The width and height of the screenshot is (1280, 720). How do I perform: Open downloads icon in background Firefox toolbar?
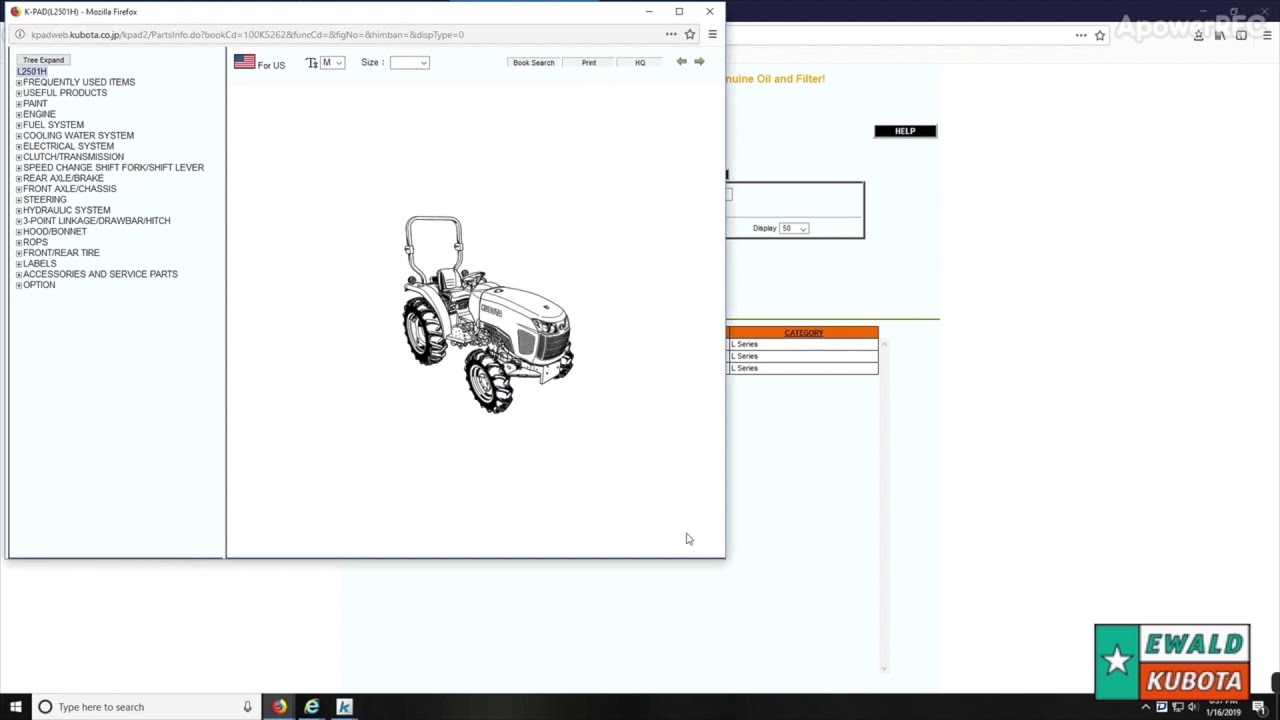tap(1198, 35)
